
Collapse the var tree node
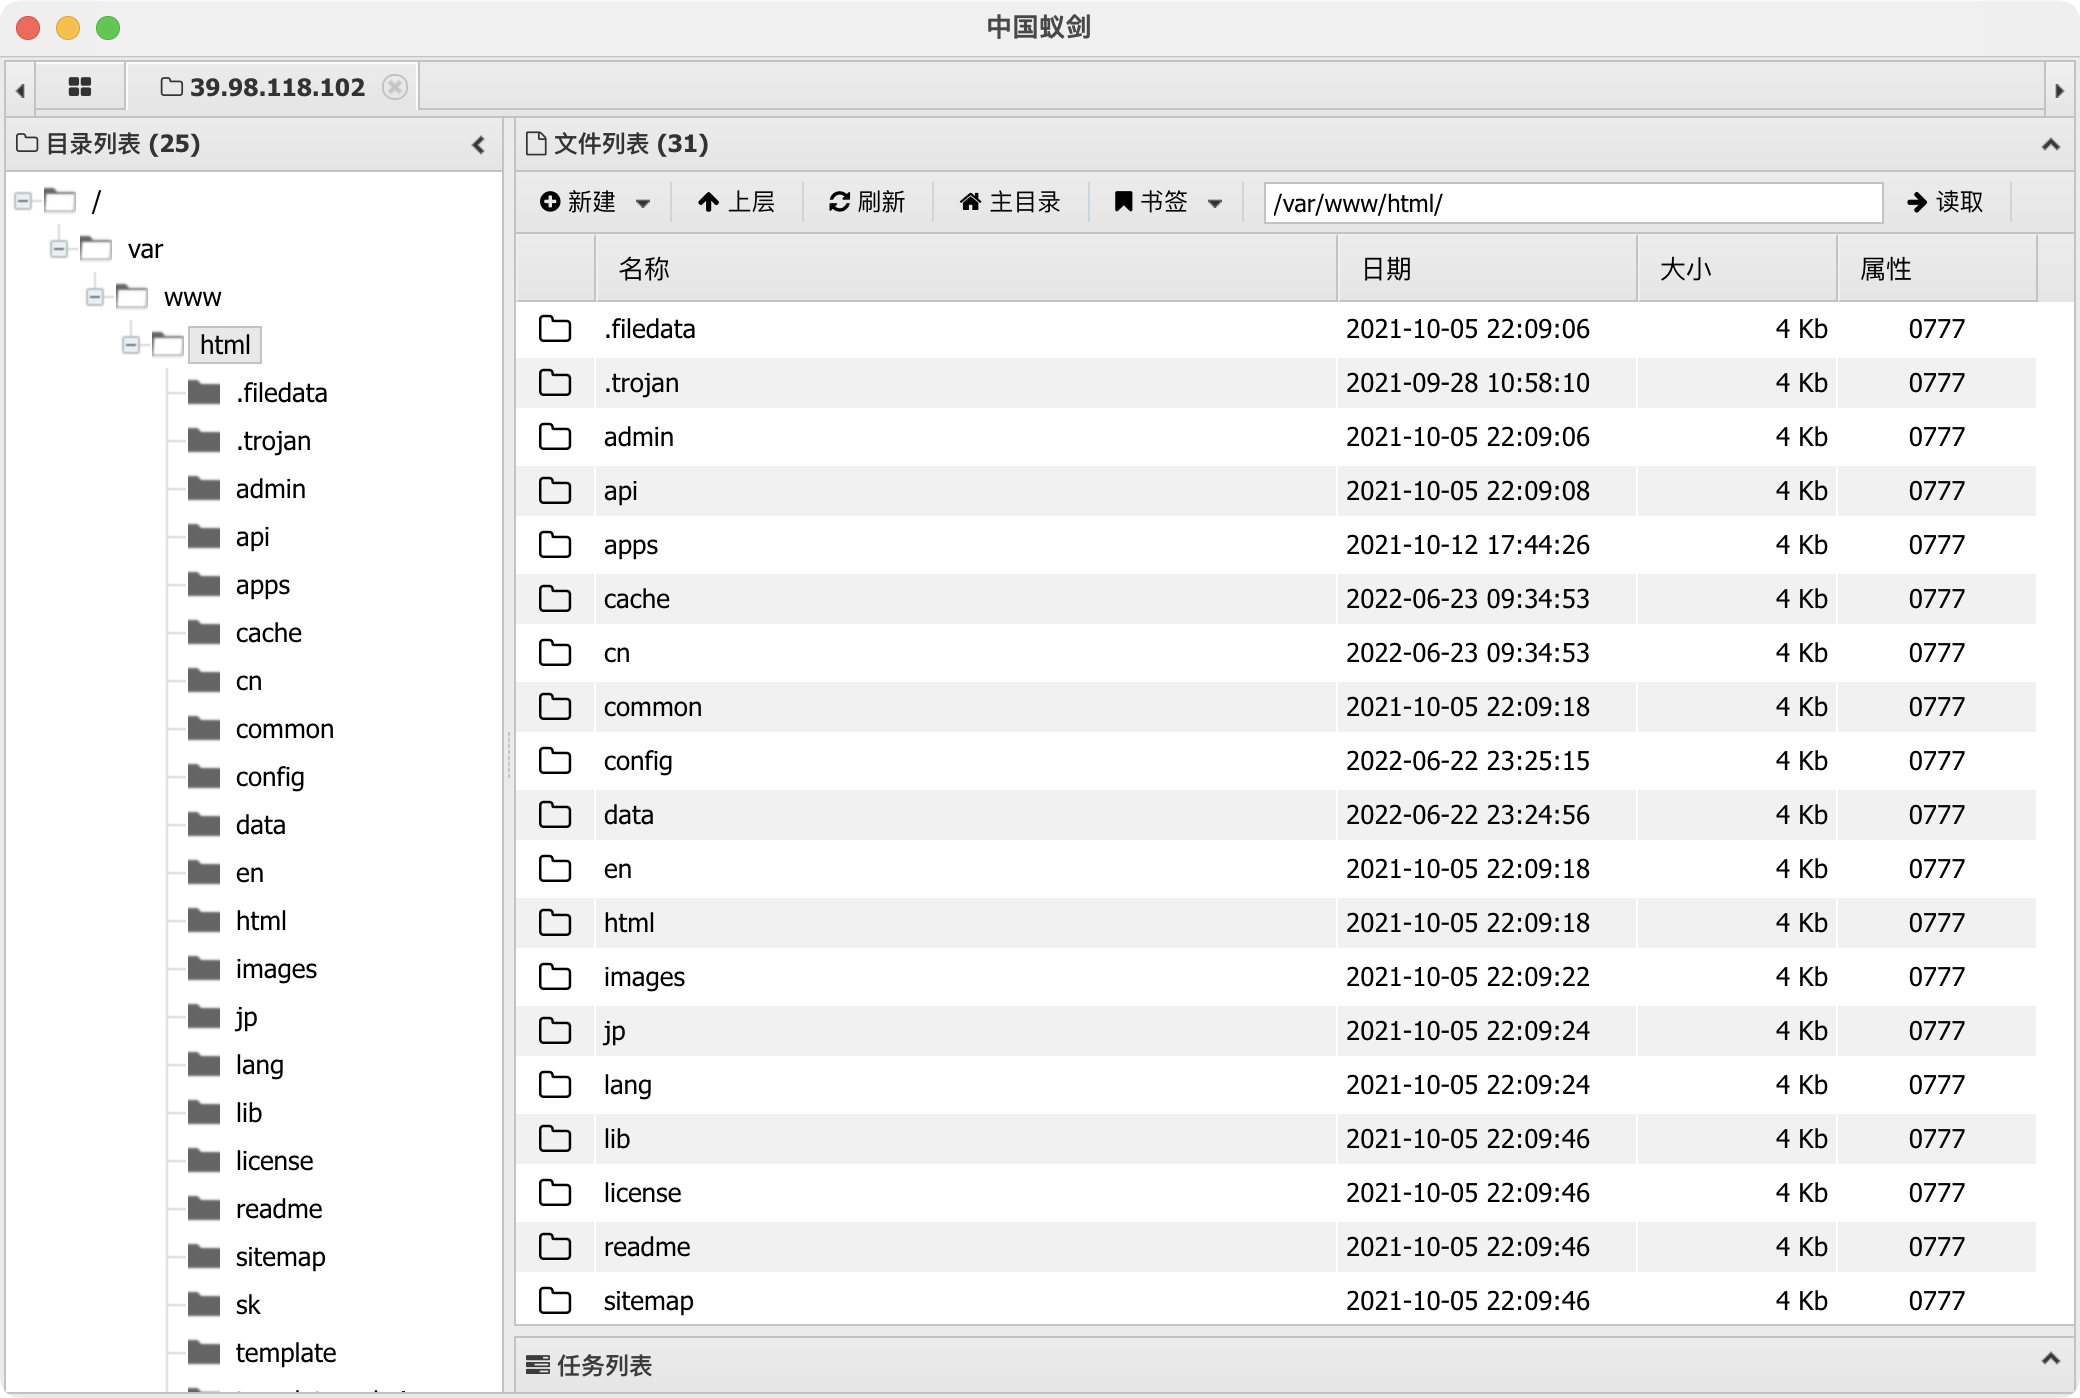point(59,249)
